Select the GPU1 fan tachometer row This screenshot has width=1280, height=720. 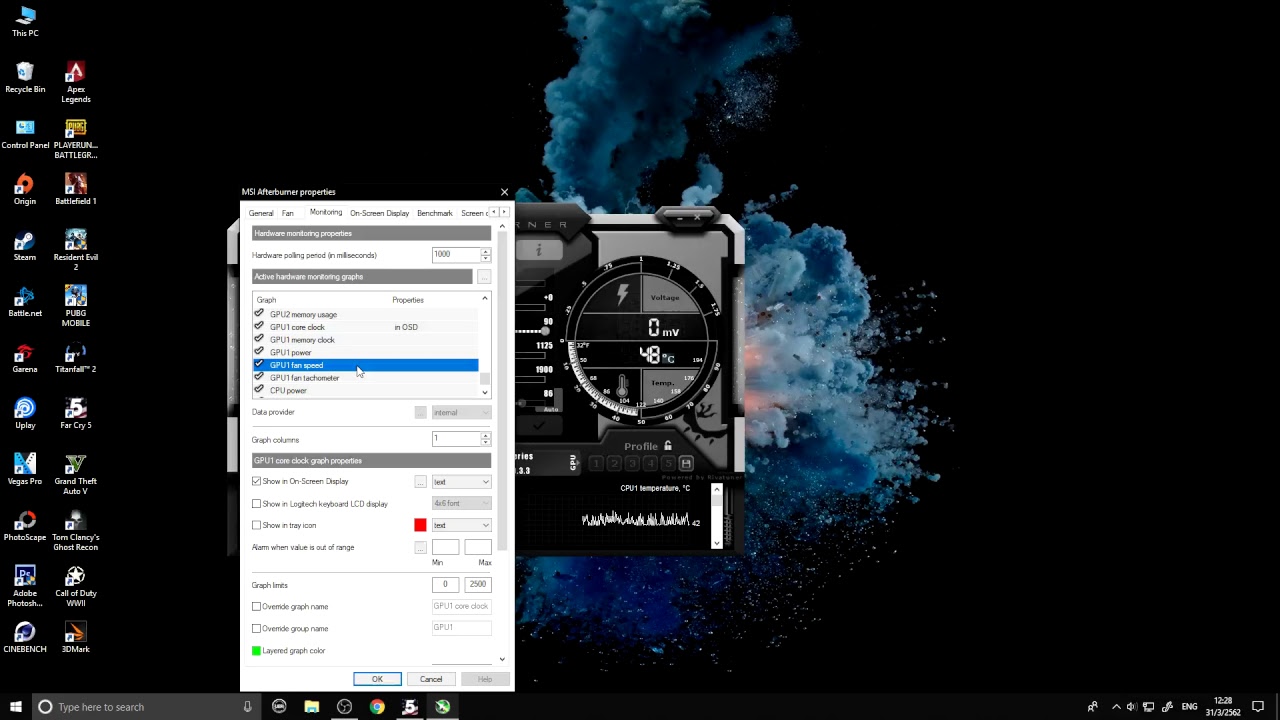[x=365, y=378]
